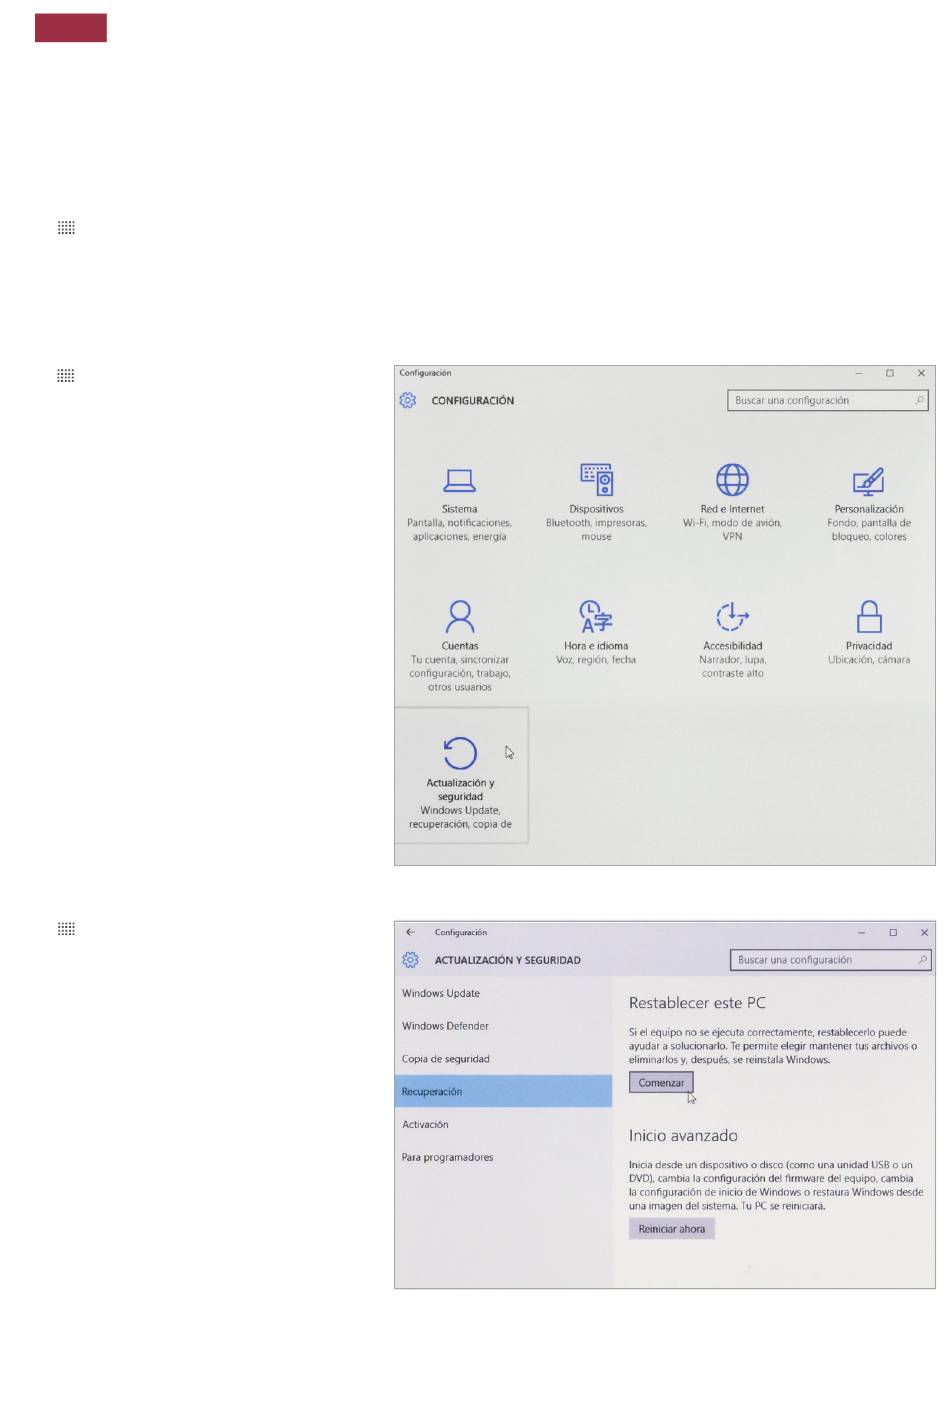Maximize the upper Configuración window

pyautogui.click(x=889, y=373)
